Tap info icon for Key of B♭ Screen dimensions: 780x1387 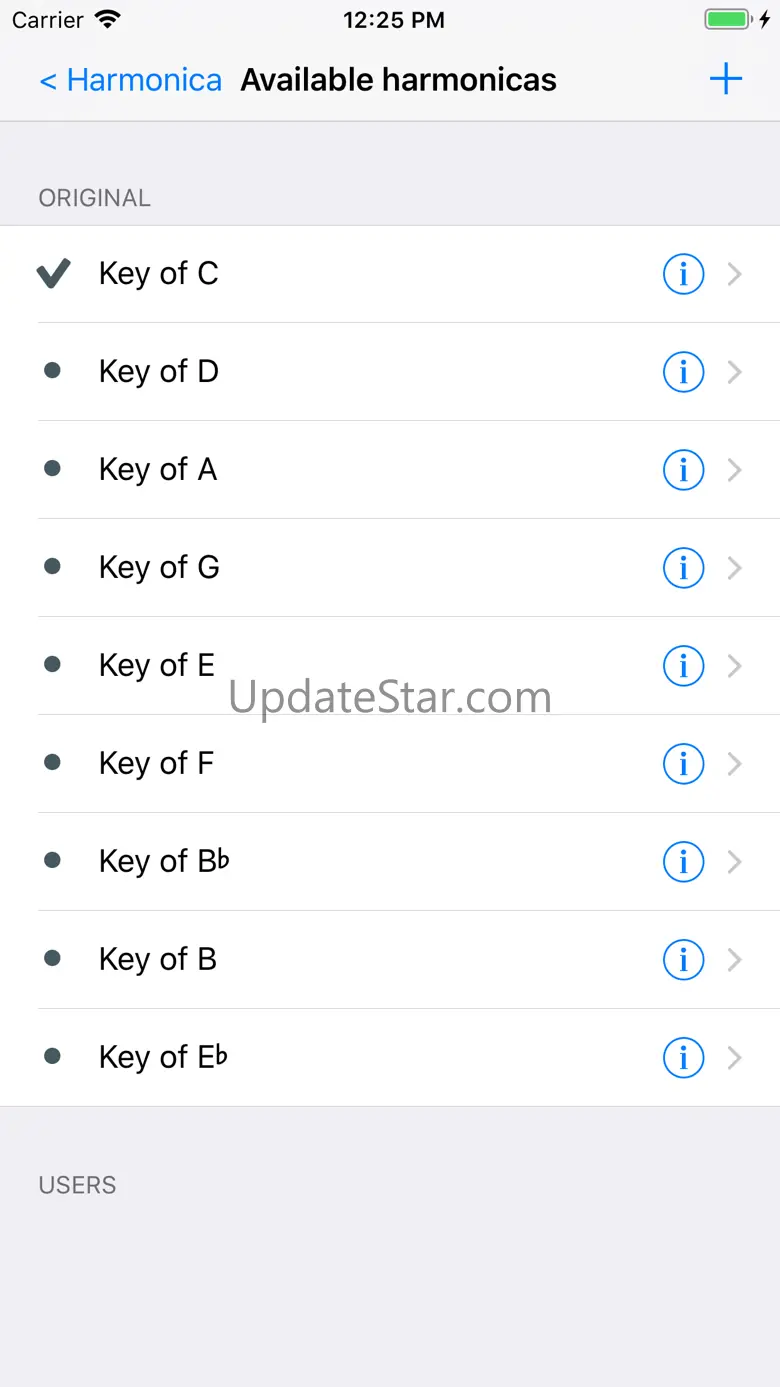pyautogui.click(x=684, y=862)
